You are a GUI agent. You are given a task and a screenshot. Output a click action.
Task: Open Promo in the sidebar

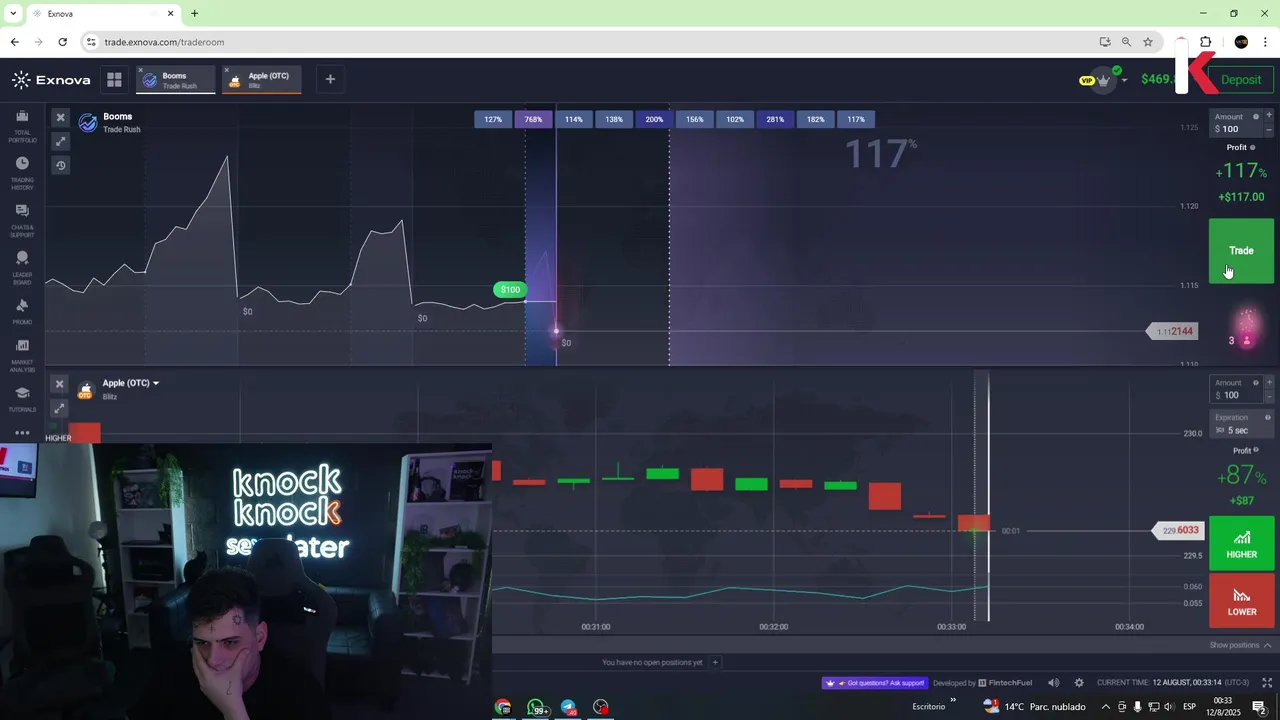[22, 312]
